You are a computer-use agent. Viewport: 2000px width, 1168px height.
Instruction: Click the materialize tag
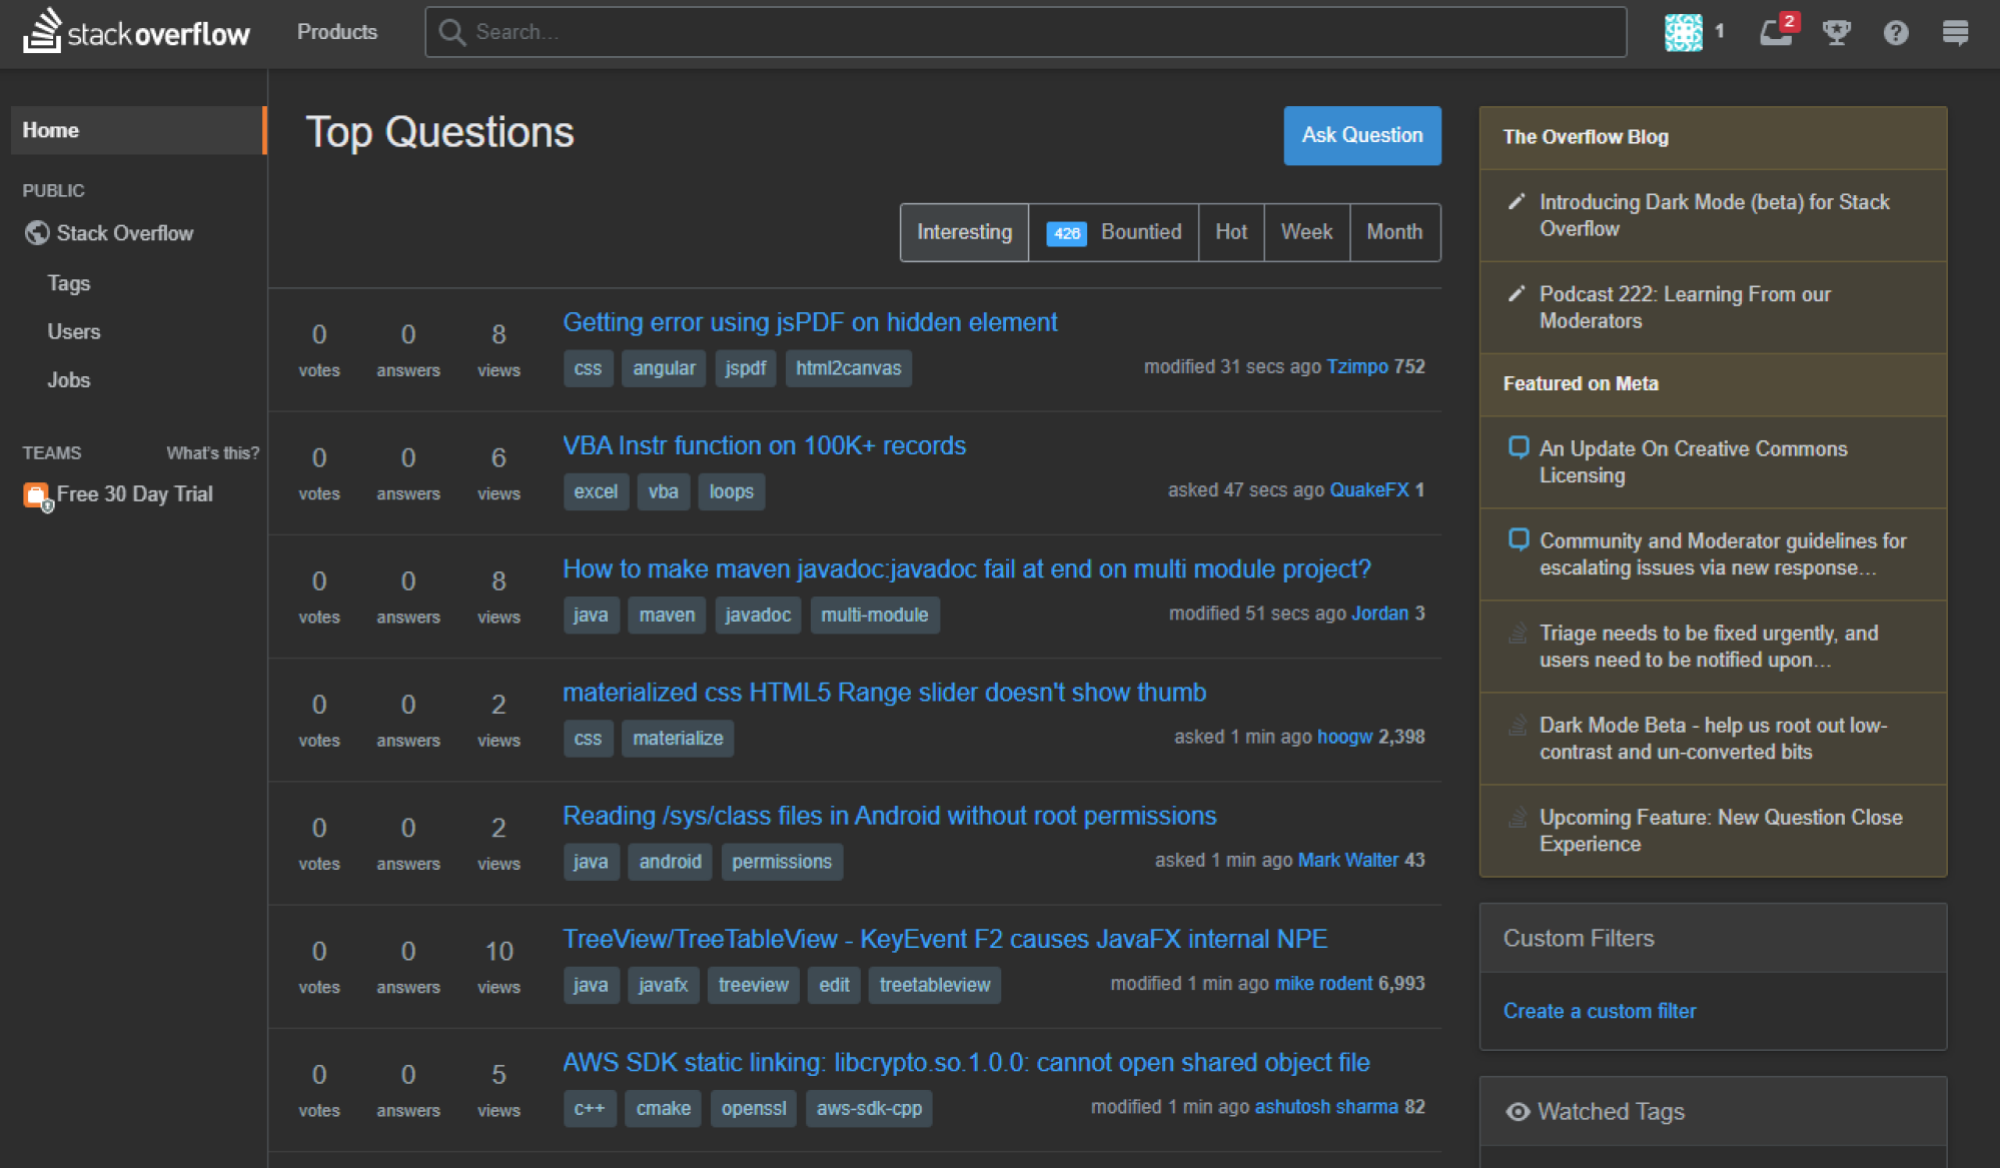point(677,738)
